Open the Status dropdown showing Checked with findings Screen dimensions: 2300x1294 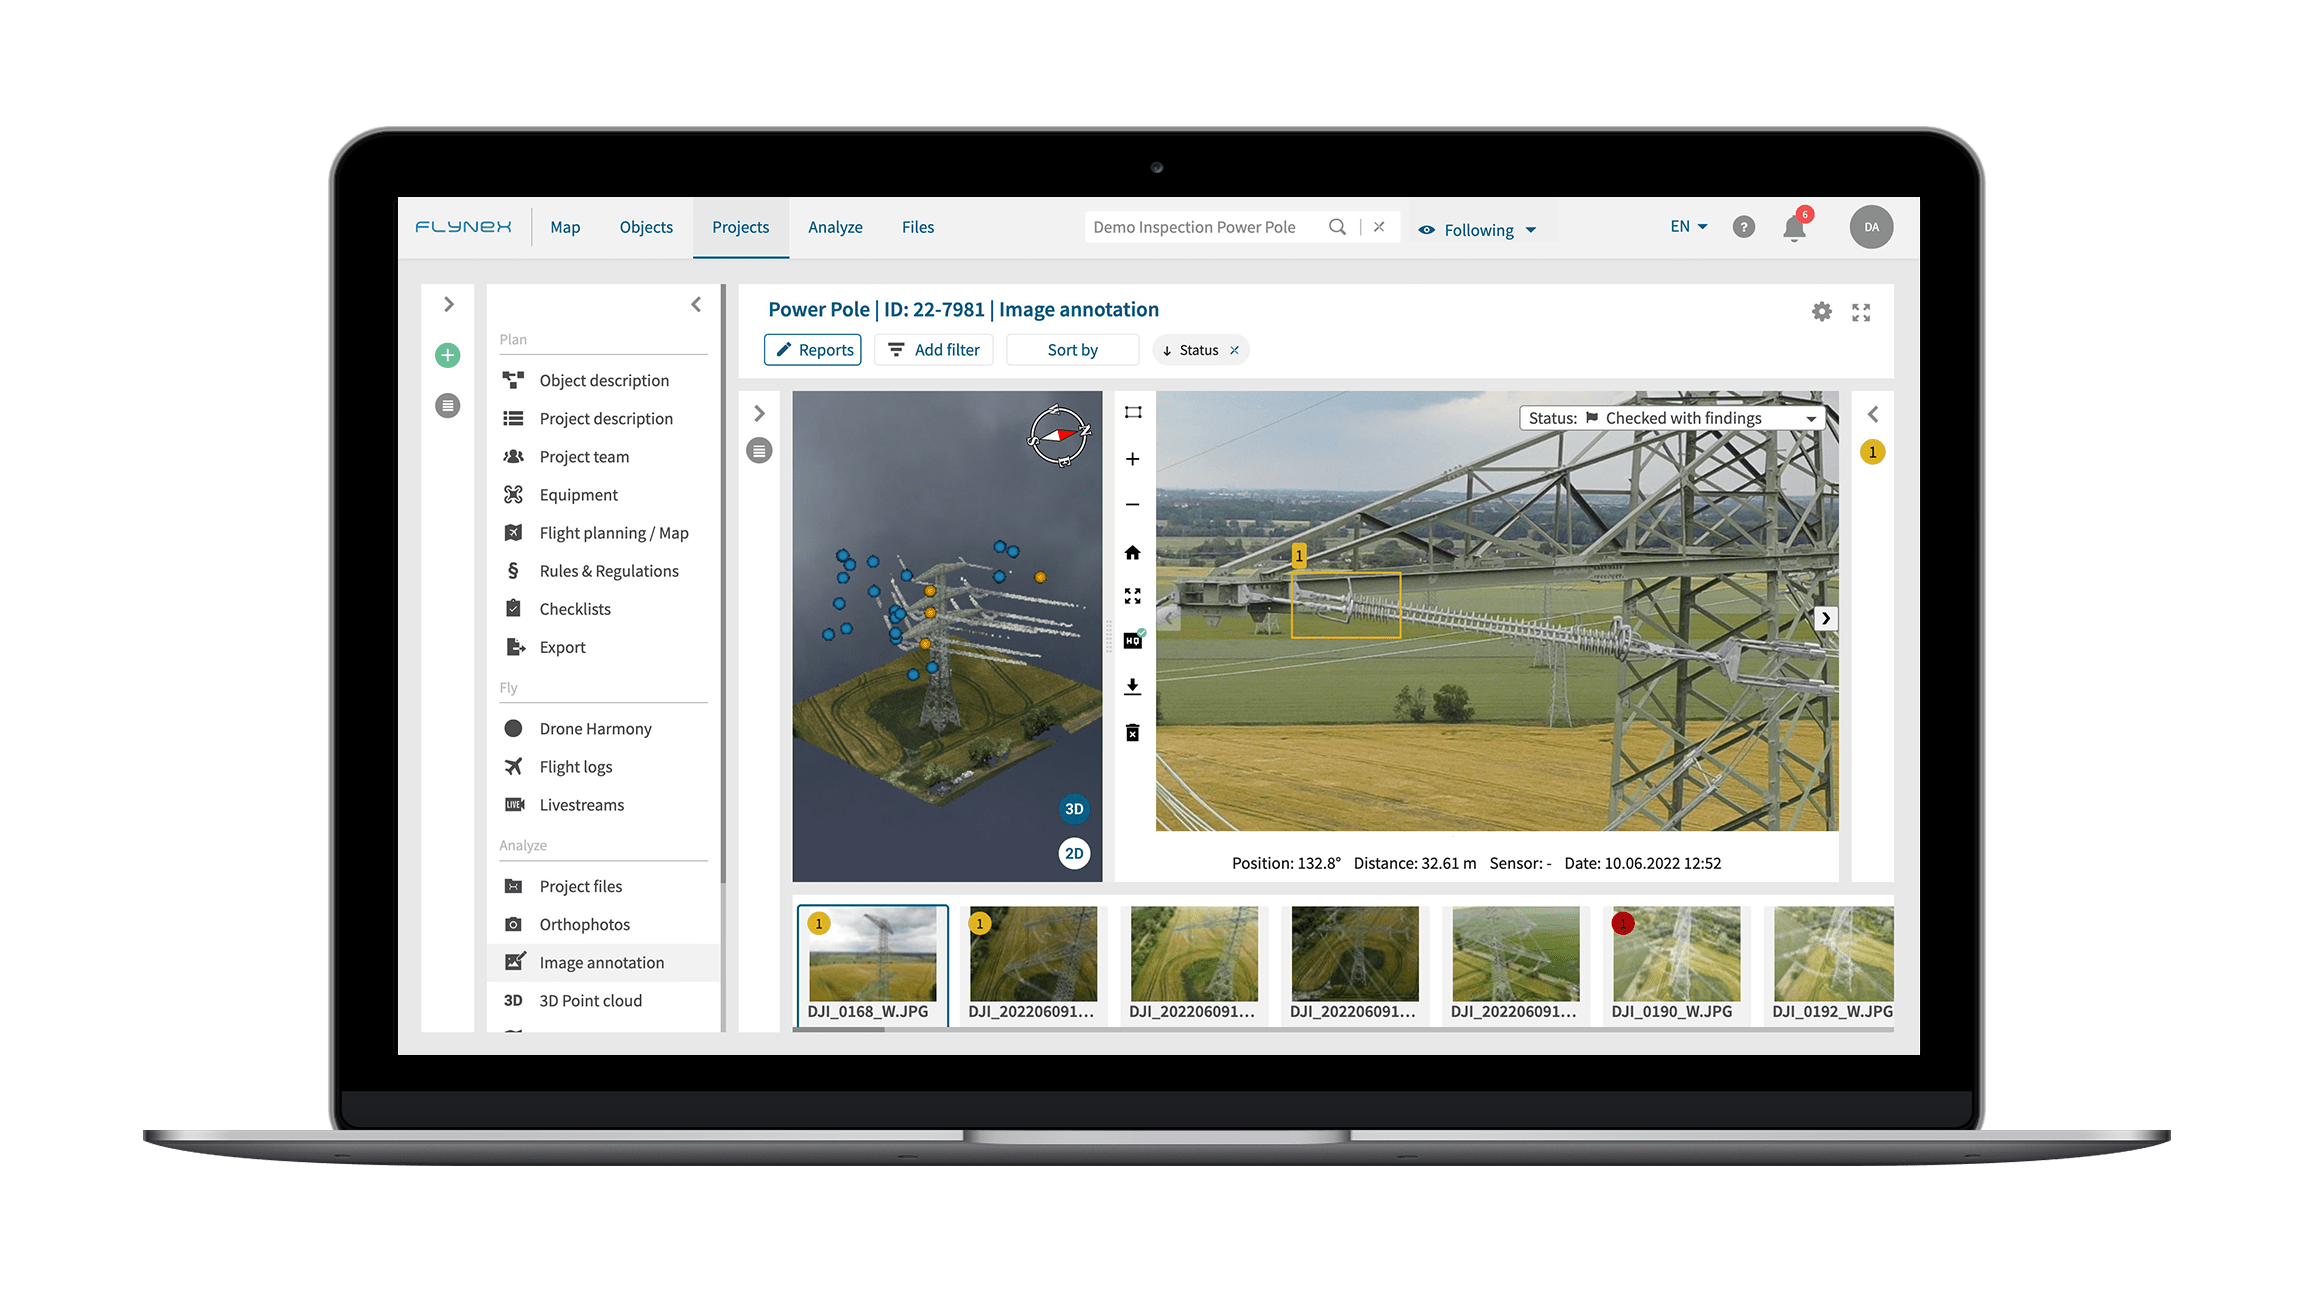[1670, 417]
